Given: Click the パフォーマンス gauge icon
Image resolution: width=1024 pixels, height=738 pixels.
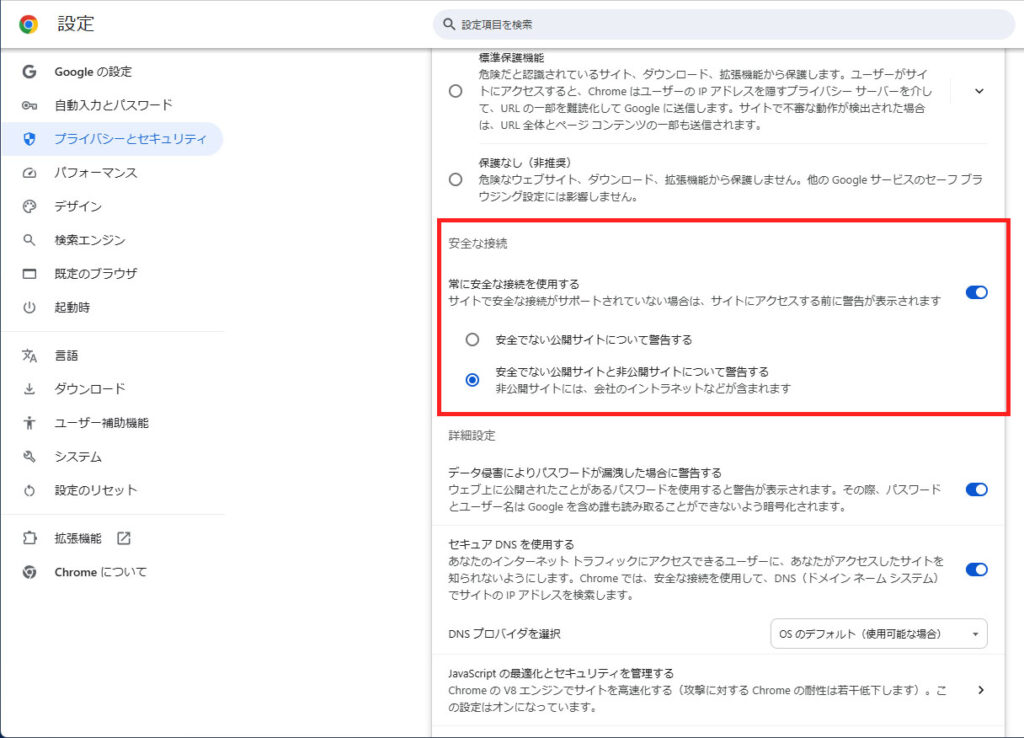Looking at the screenshot, I should [30, 173].
